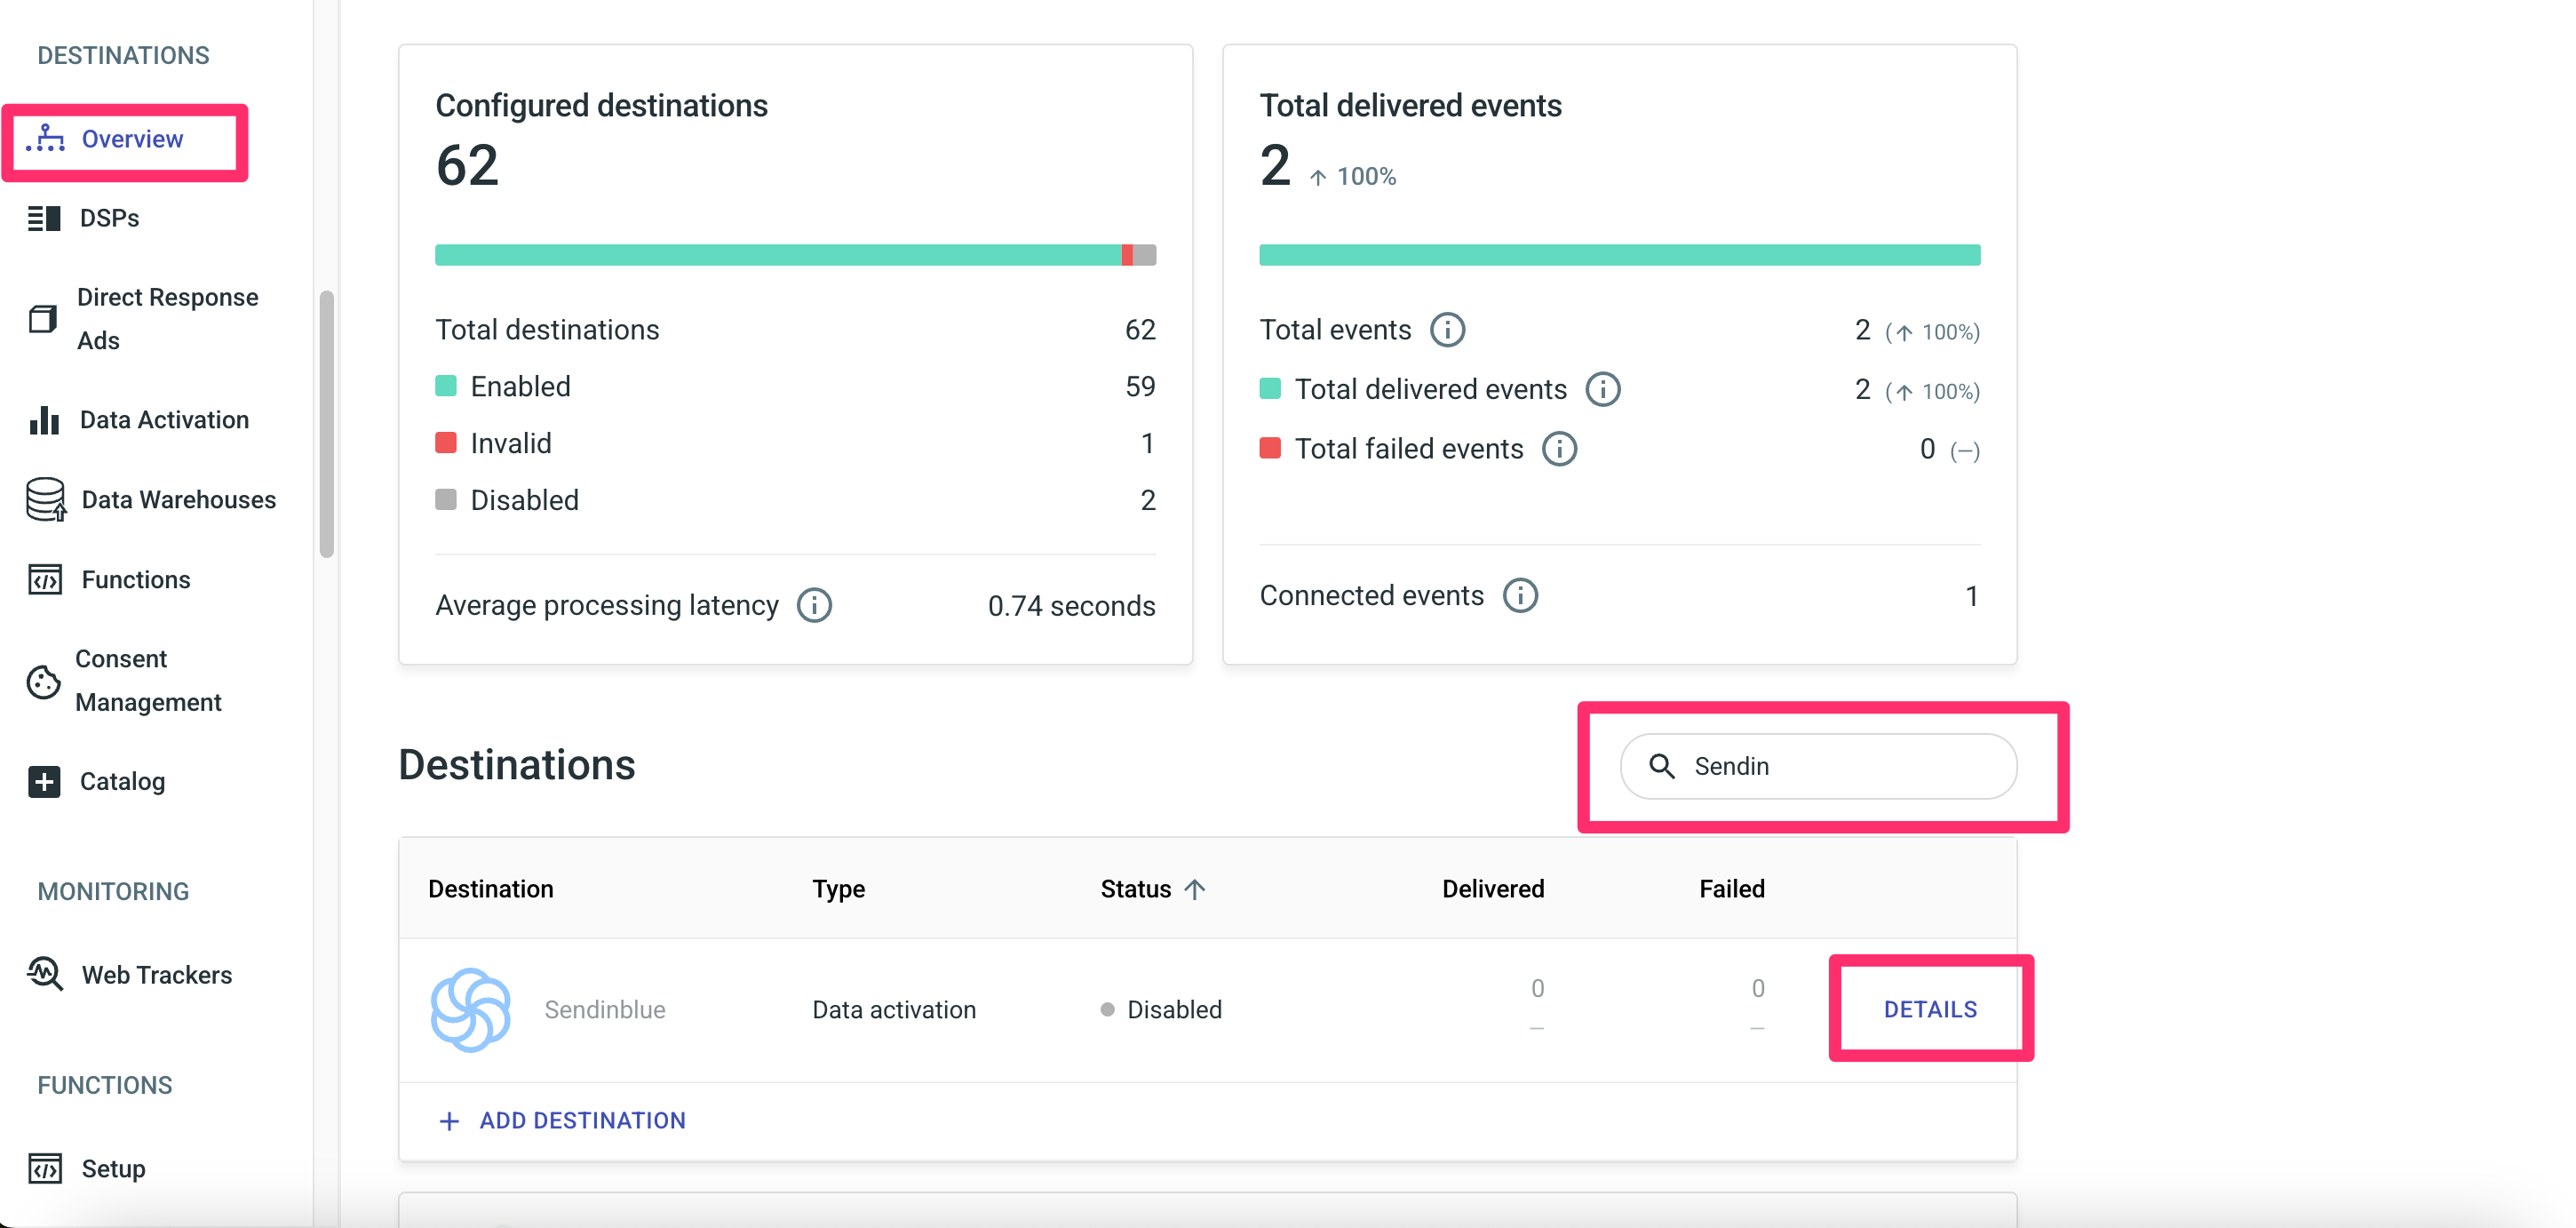This screenshot has width=2576, height=1228.
Task: Navigate to Consent Management
Action: tap(148, 680)
